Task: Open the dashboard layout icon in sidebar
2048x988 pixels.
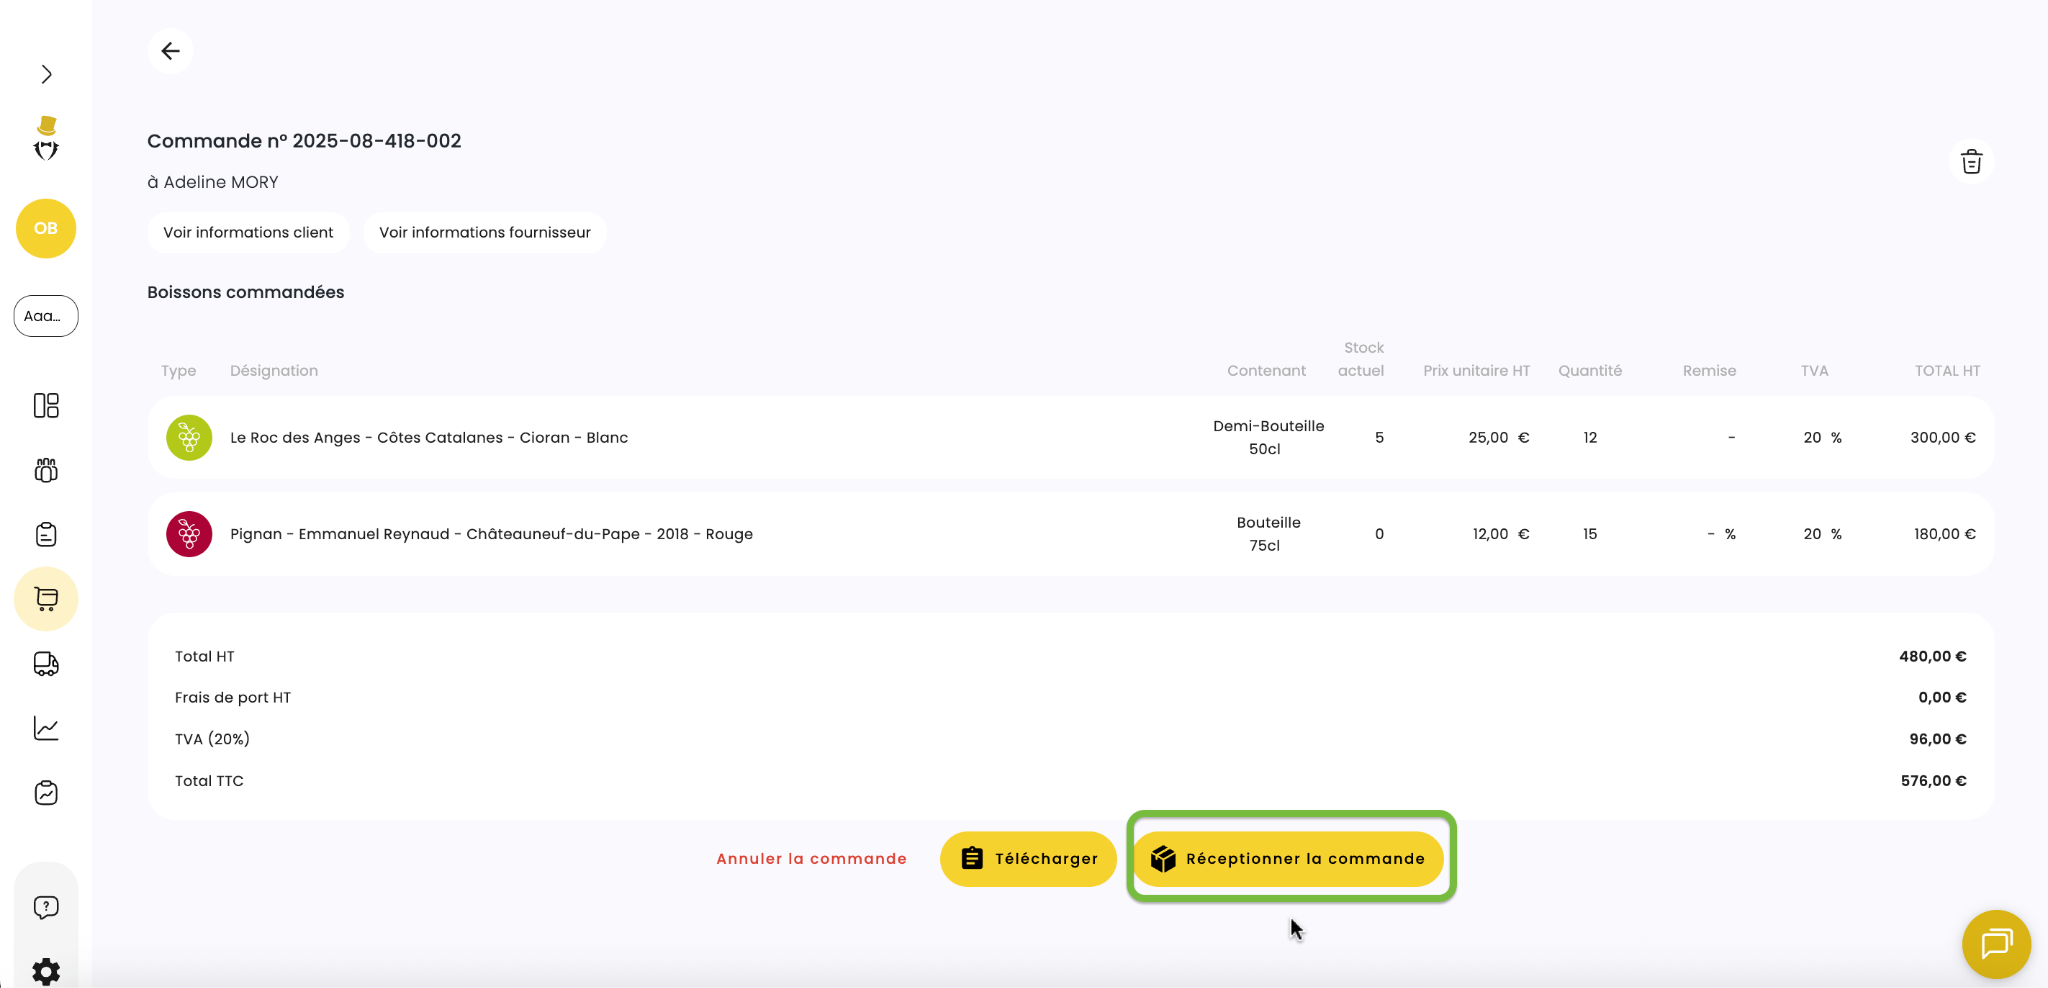Action: [46, 405]
